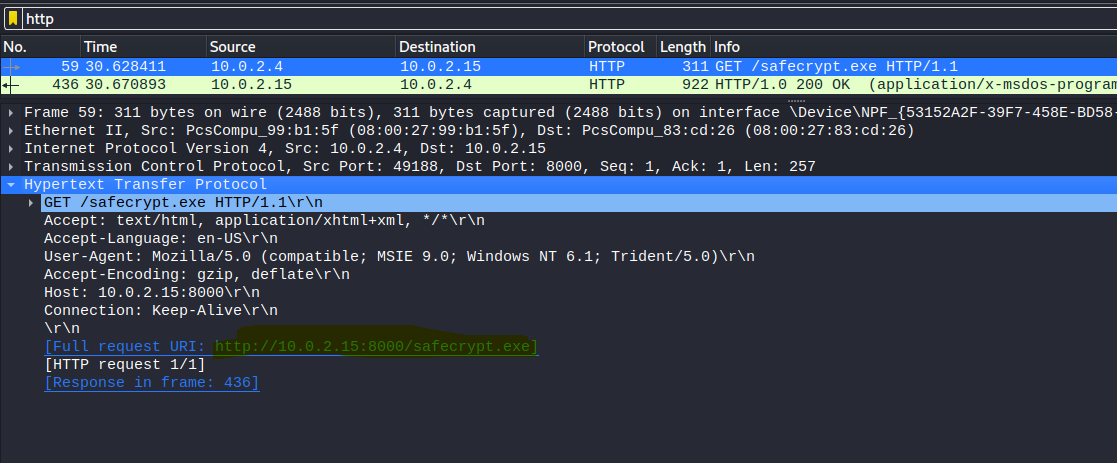Click destination 10.0.2.4 in packet 436
This screenshot has height=463, width=1117.
click(x=436, y=85)
